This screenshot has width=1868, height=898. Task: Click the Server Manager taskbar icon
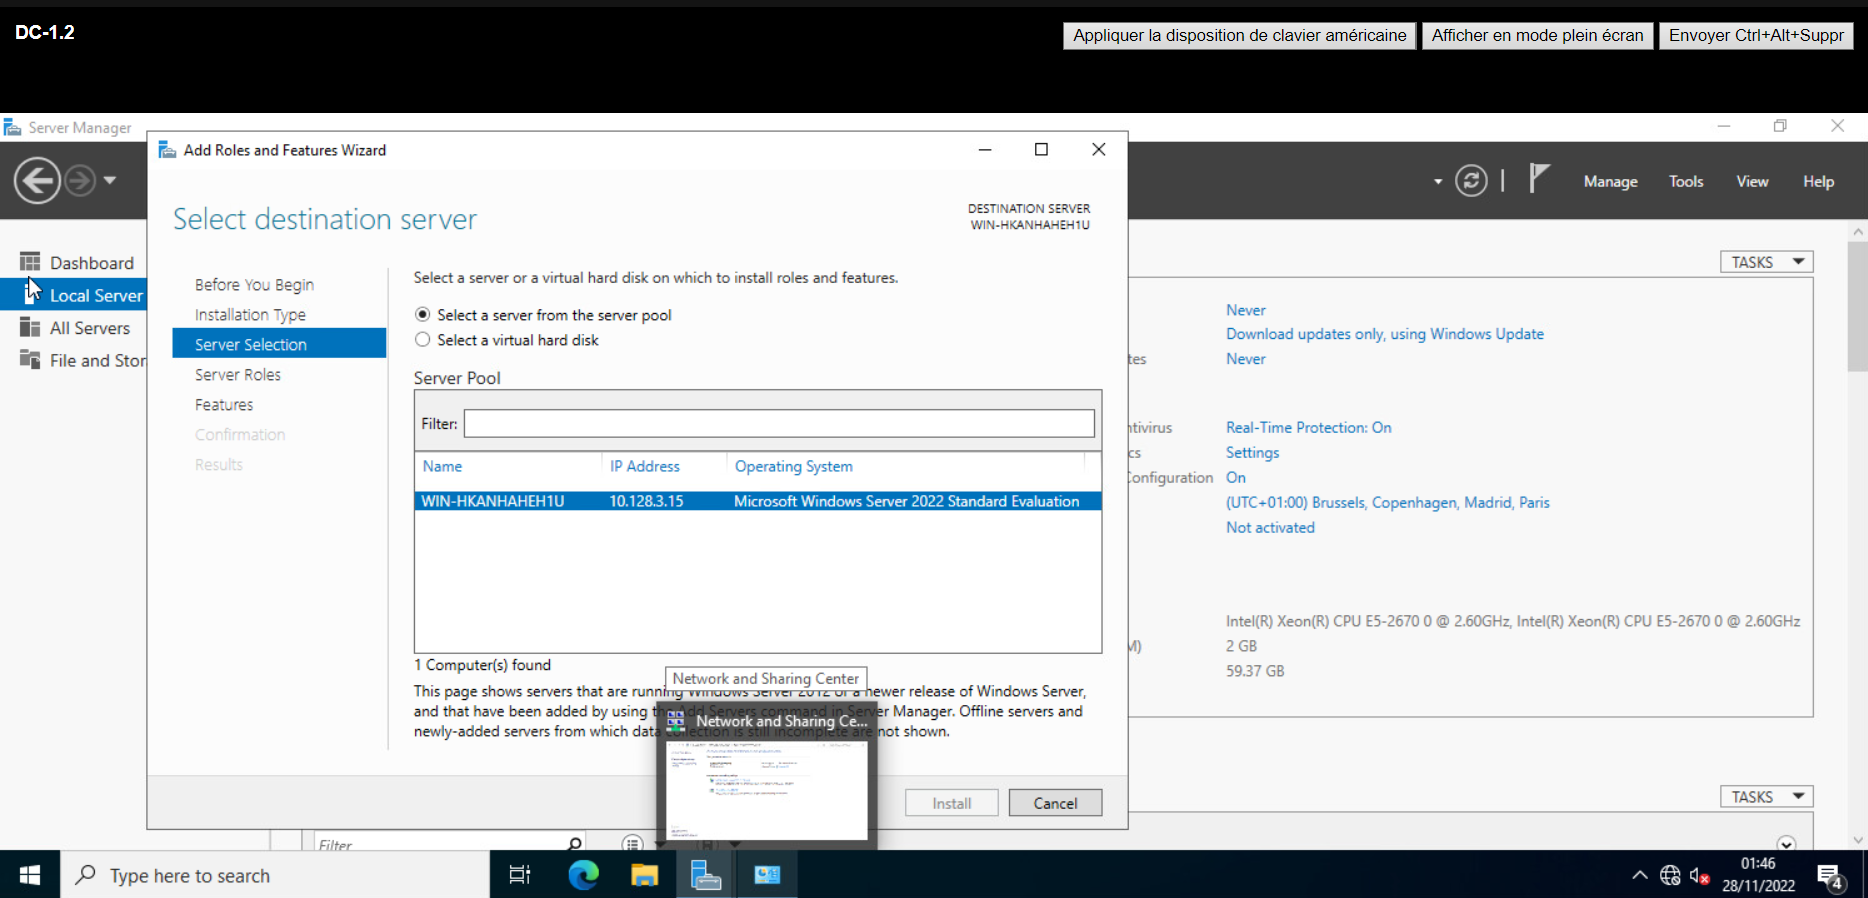click(706, 875)
